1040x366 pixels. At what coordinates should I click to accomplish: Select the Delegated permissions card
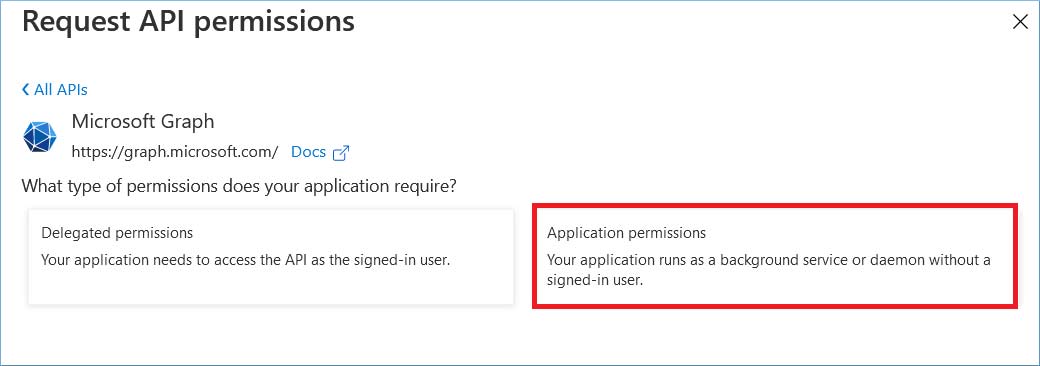(x=271, y=257)
